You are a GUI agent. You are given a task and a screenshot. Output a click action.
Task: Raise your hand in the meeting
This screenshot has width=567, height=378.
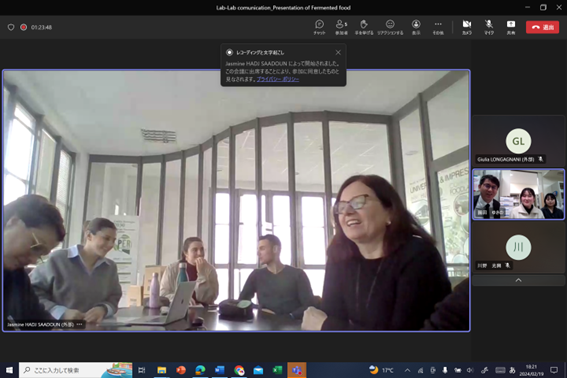point(364,27)
